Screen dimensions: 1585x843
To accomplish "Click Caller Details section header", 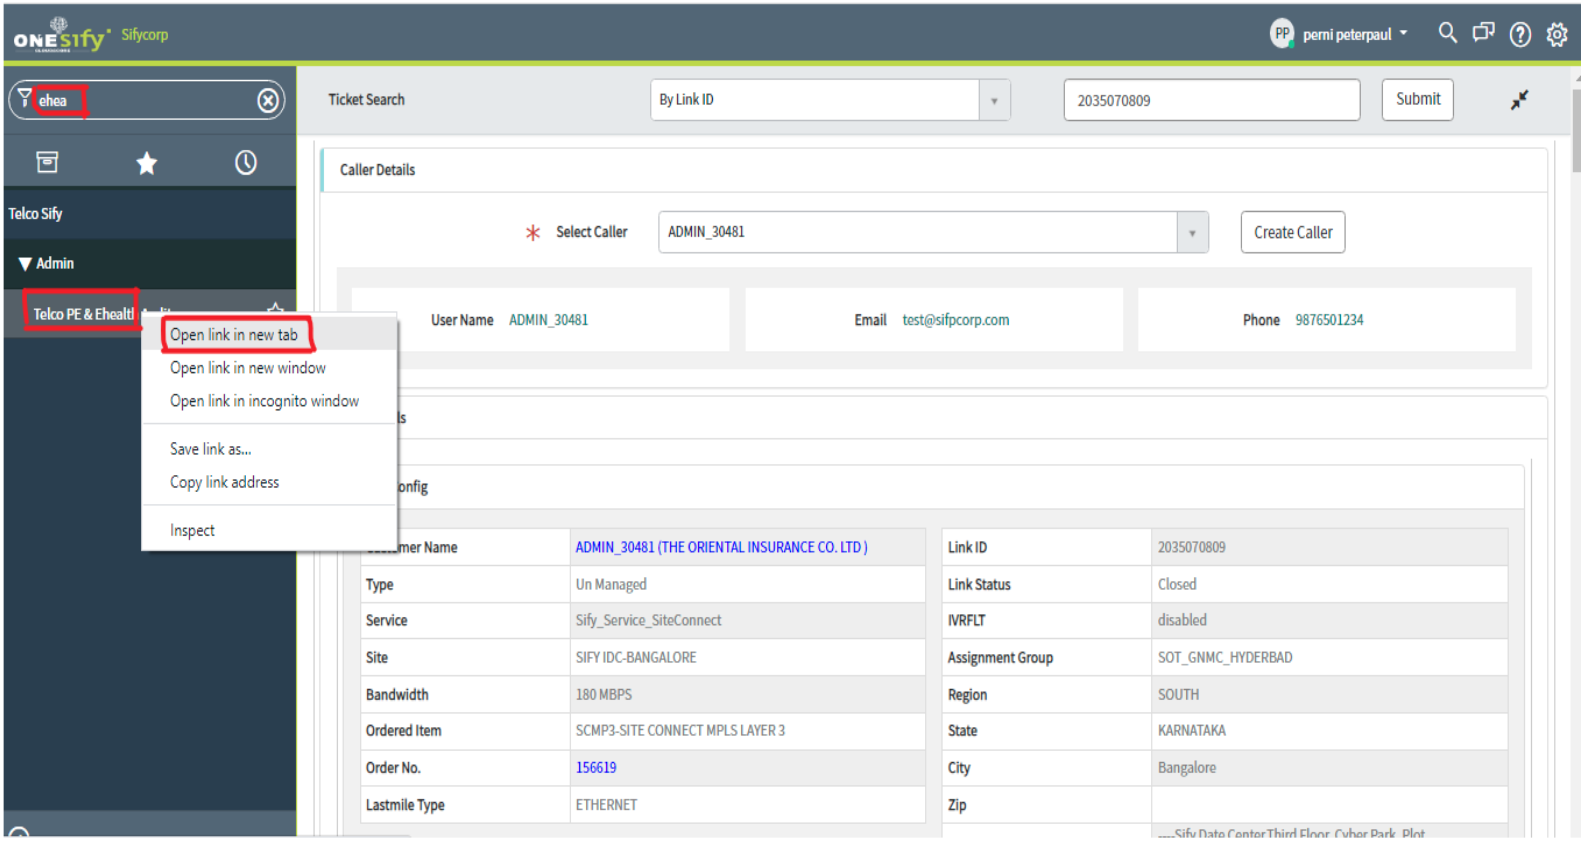I will 377,170.
